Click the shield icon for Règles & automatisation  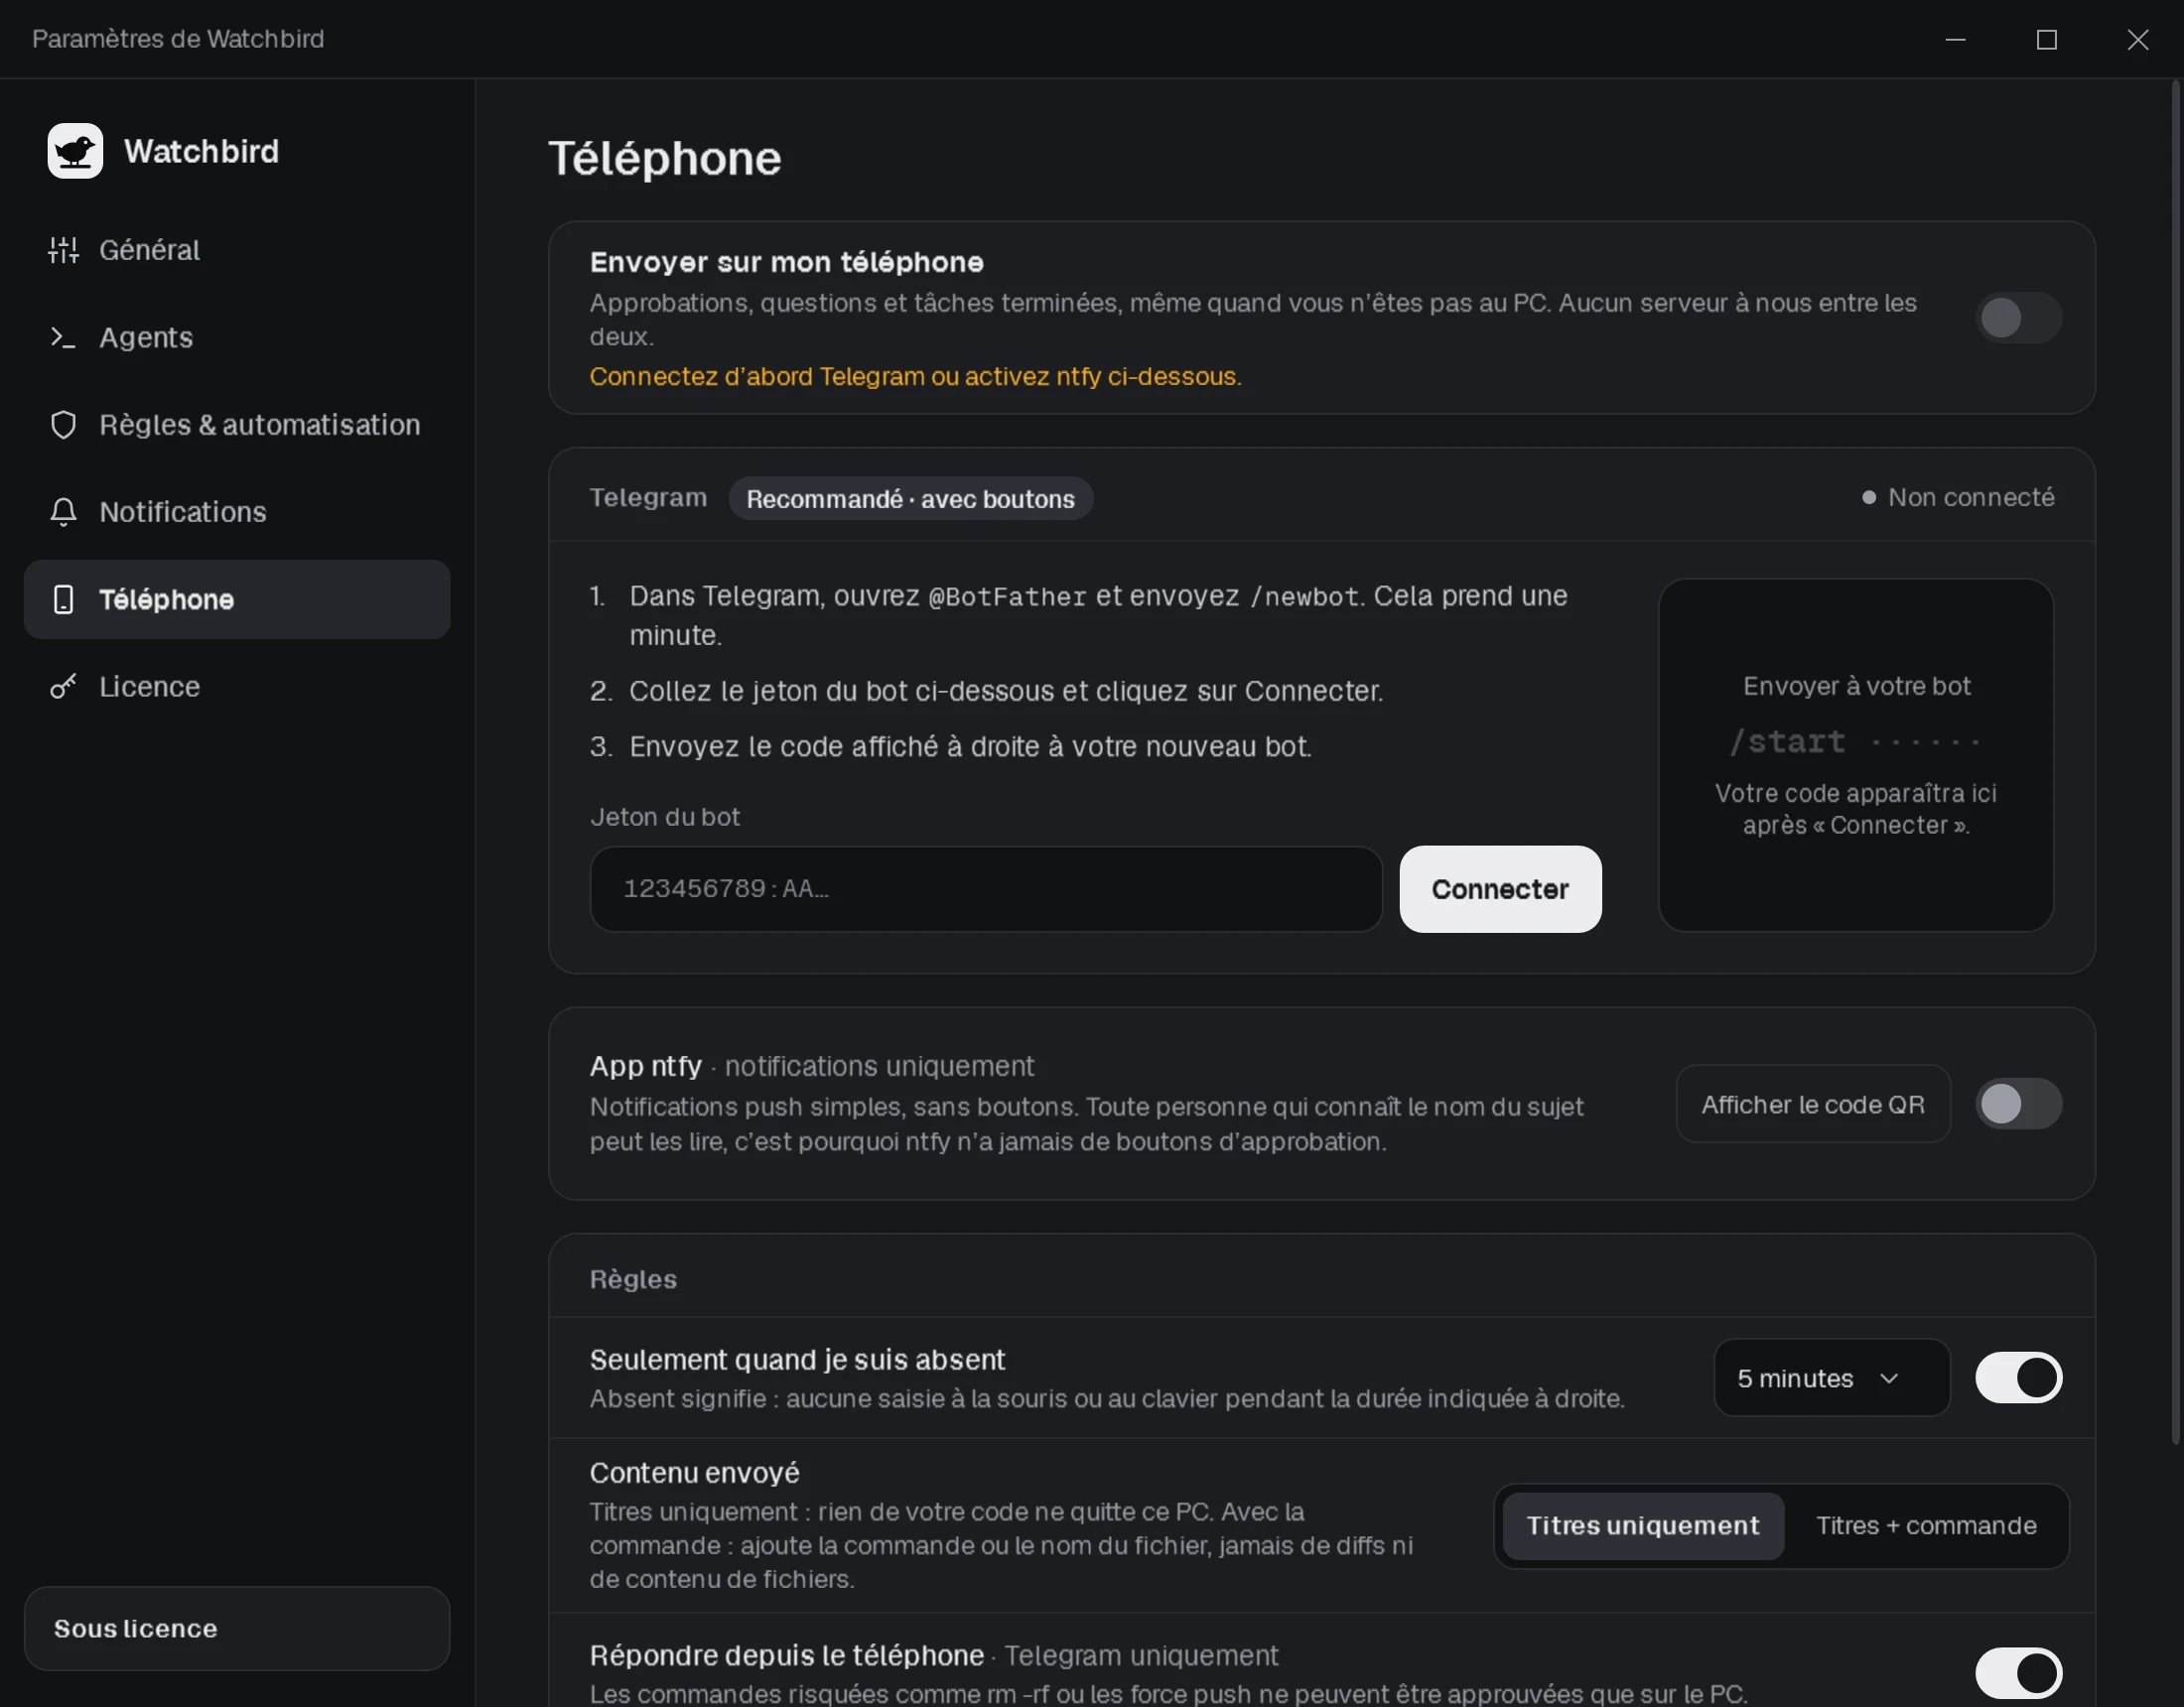(x=63, y=425)
